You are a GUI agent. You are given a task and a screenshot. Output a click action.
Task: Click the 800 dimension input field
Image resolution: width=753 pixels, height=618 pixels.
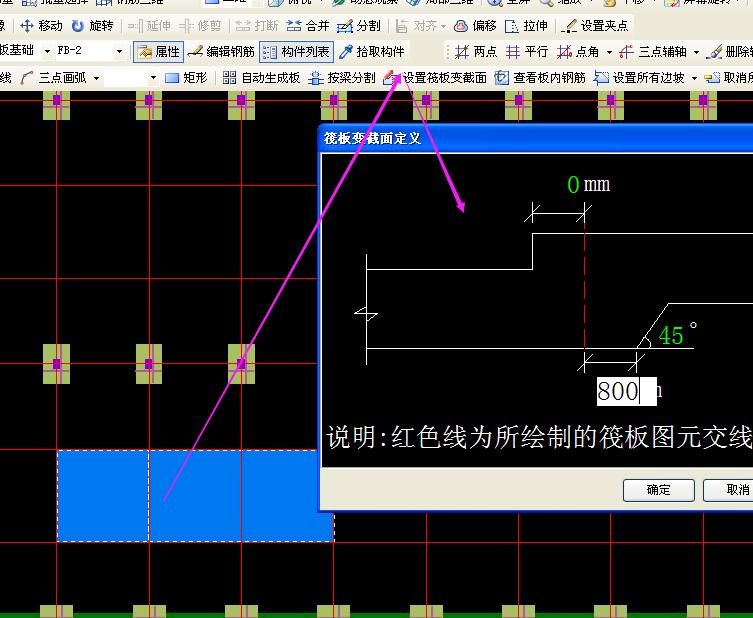(x=626, y=391)
